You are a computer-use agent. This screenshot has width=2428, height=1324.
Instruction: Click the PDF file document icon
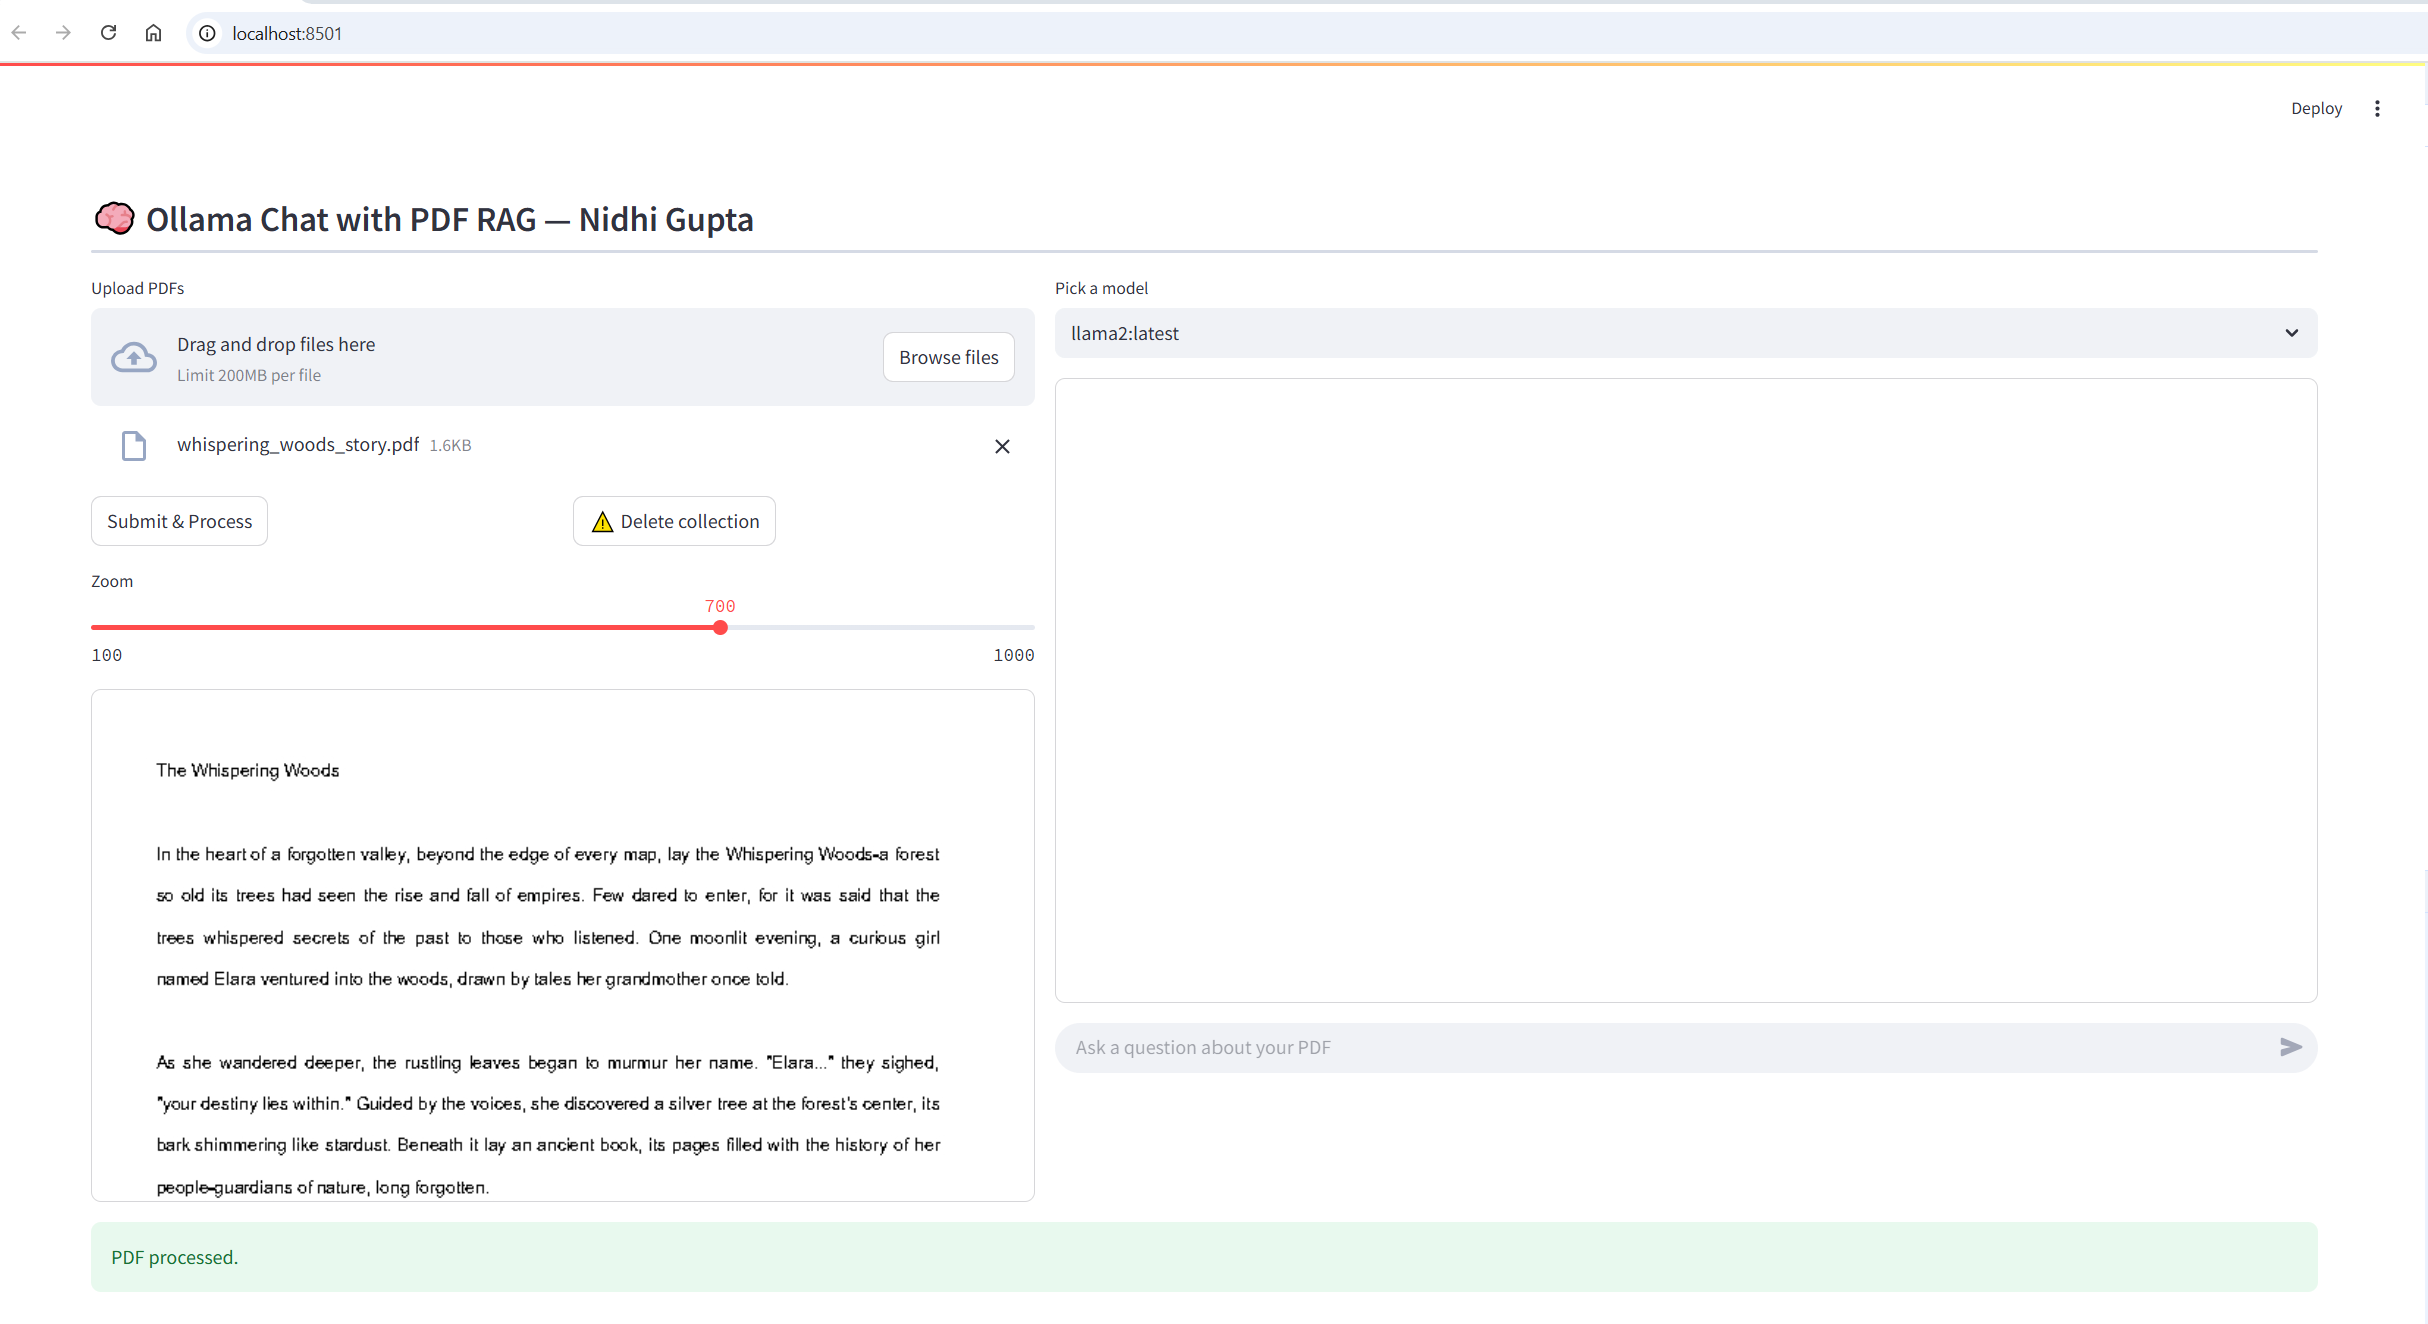[x=134, y=445]
